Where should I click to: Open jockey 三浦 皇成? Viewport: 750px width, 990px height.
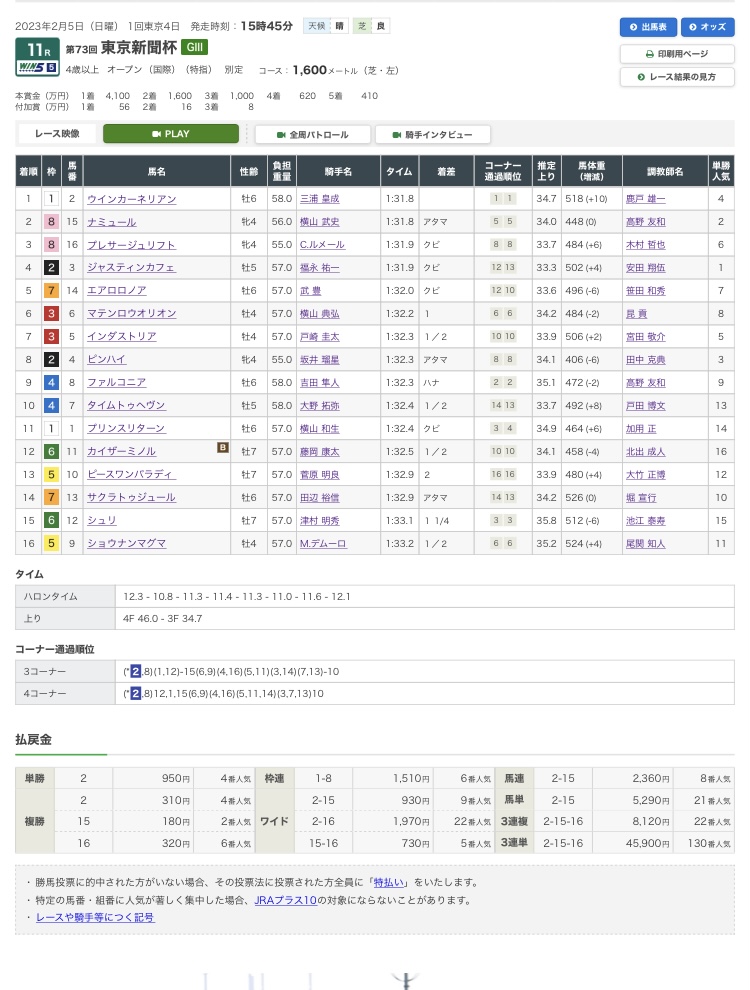319,199
